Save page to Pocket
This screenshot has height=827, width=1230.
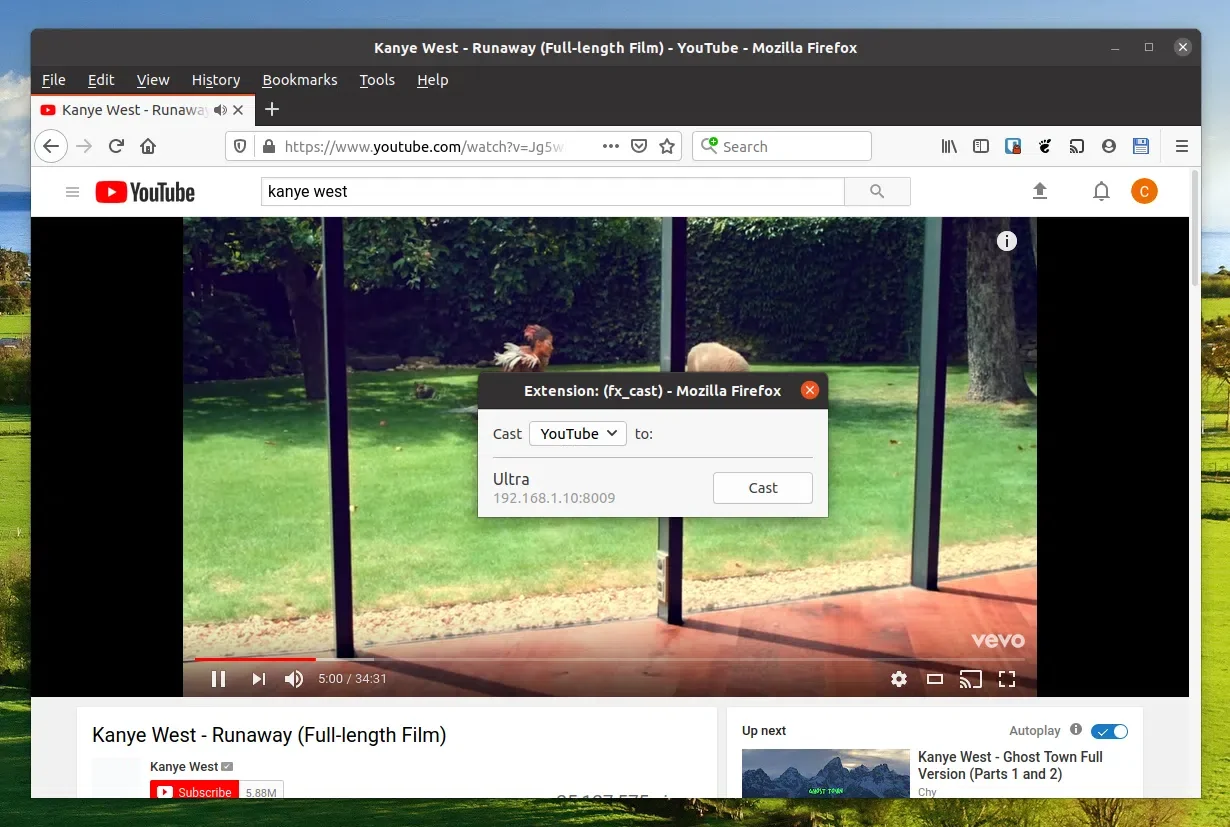click(639, 146)
